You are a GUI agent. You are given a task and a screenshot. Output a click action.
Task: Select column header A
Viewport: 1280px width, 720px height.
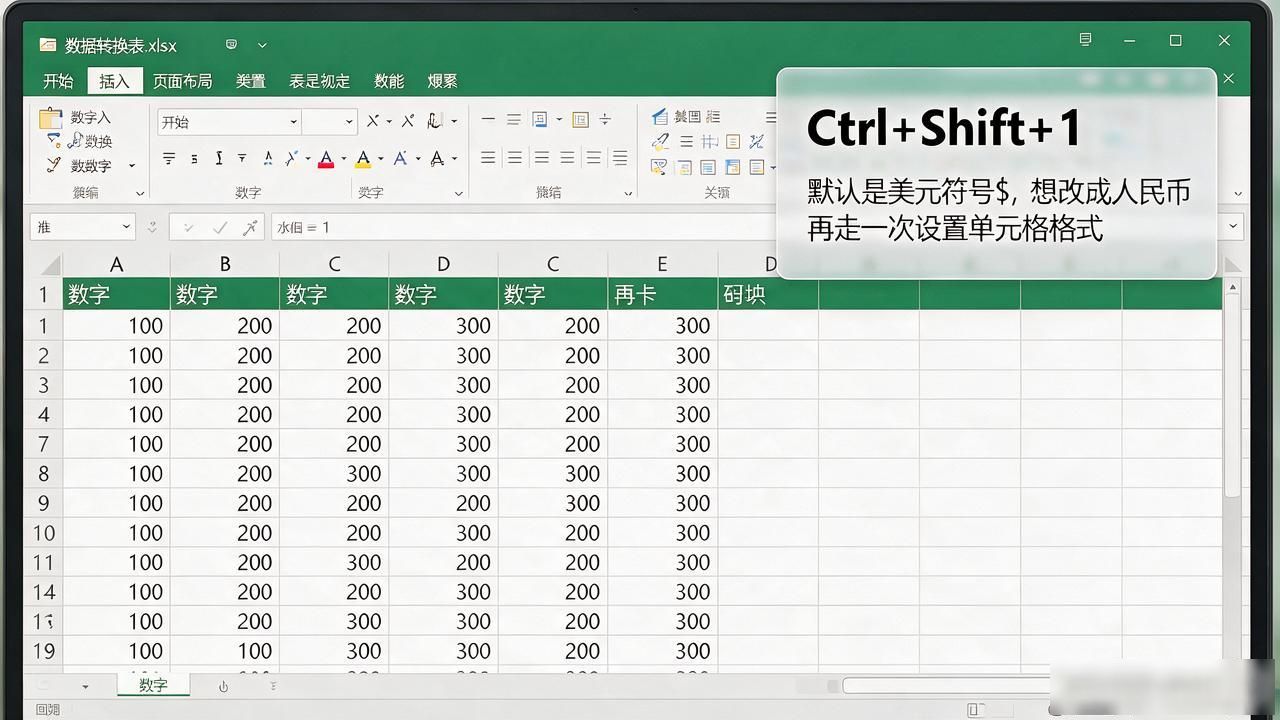click(116, 264)
